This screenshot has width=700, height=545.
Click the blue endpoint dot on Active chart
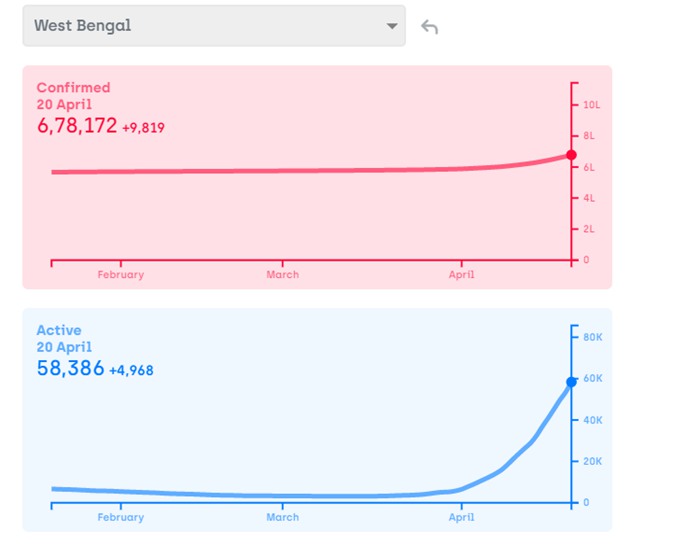[x=571, y=382]
